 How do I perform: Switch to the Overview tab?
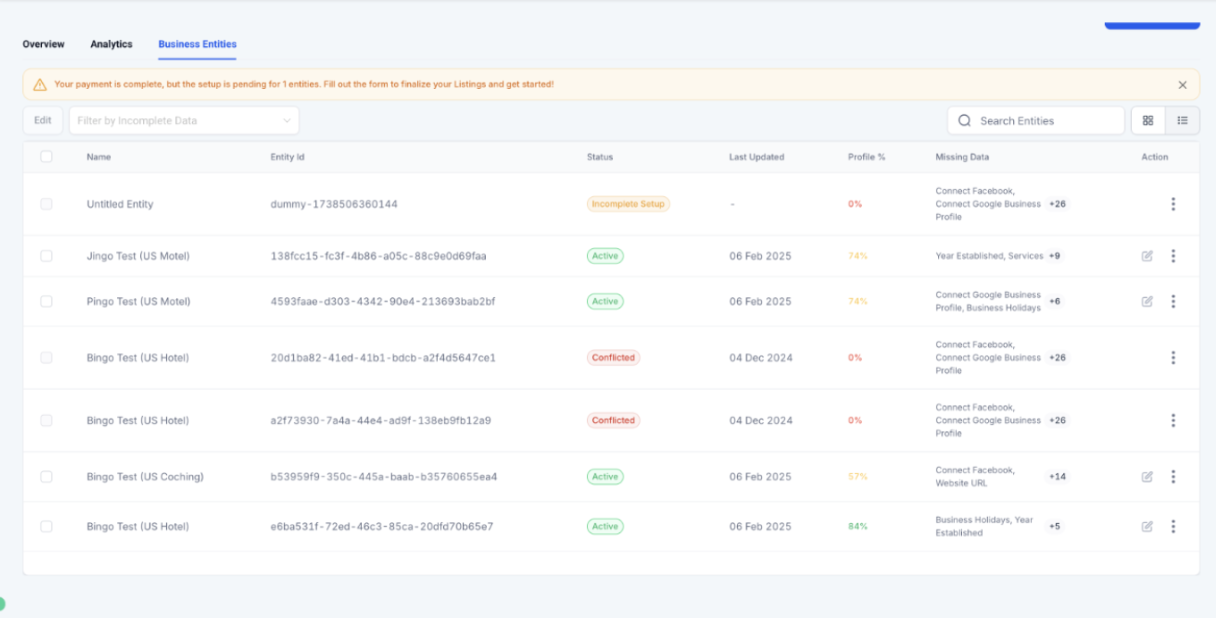click(44, 44)
